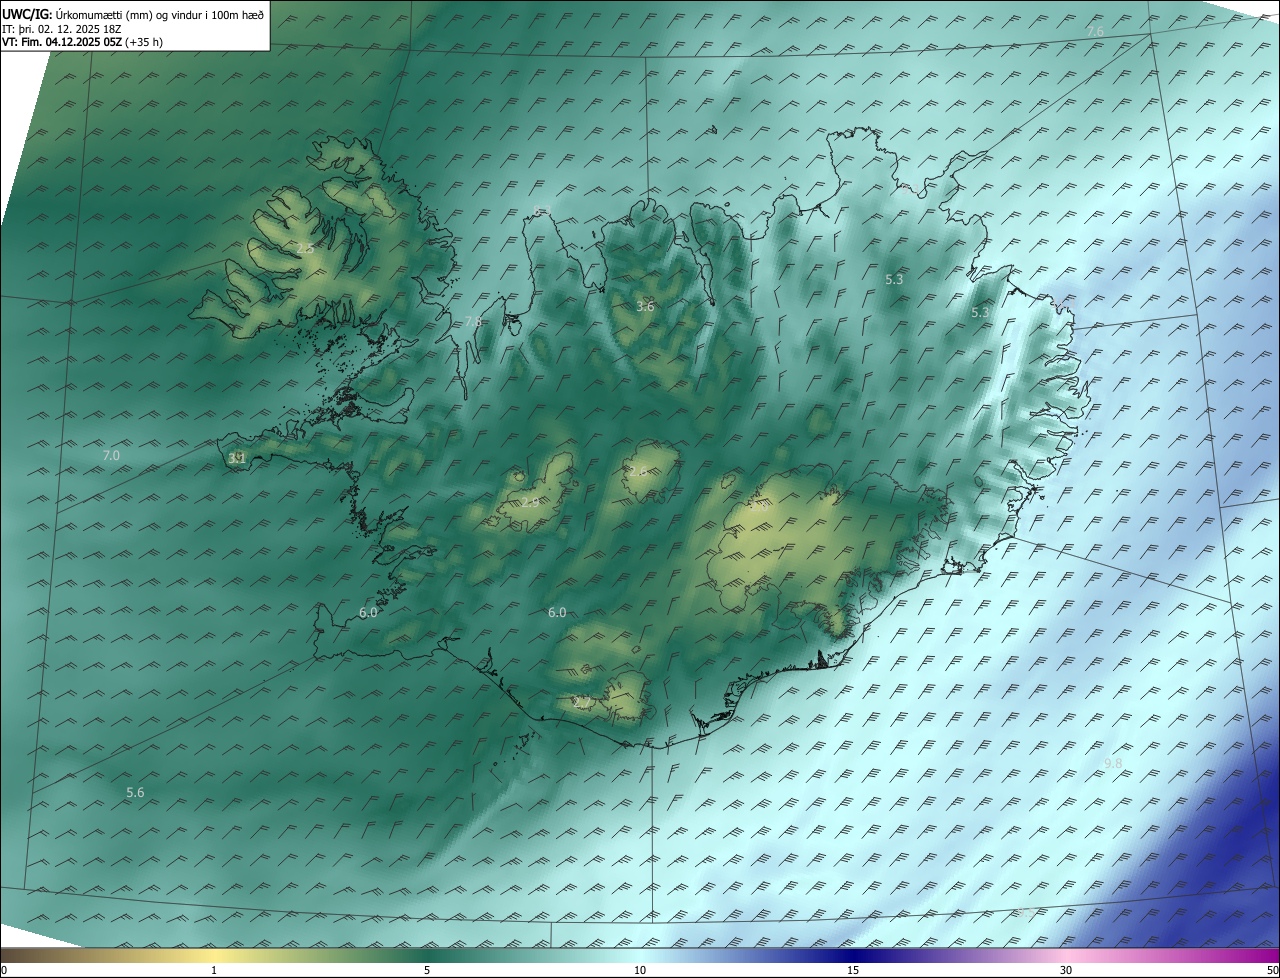Click the color scale tick labelled 15

853,971
